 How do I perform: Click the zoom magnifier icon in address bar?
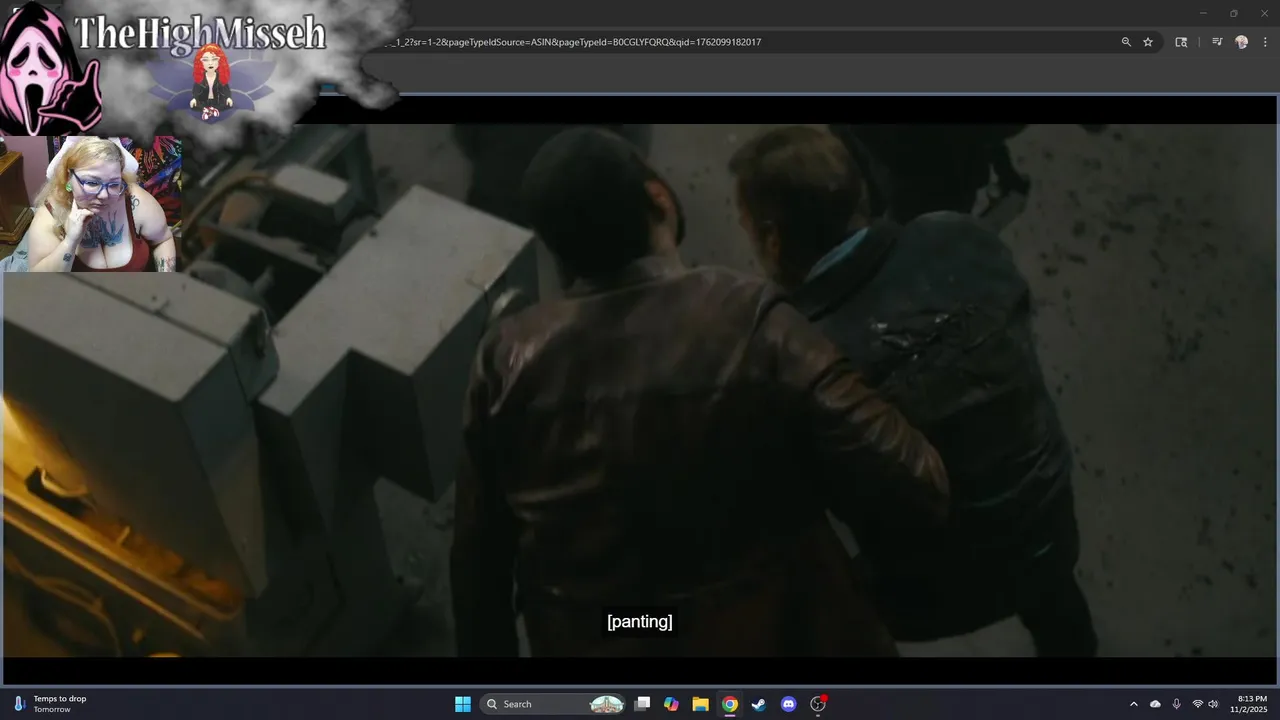pos(1126,42)
